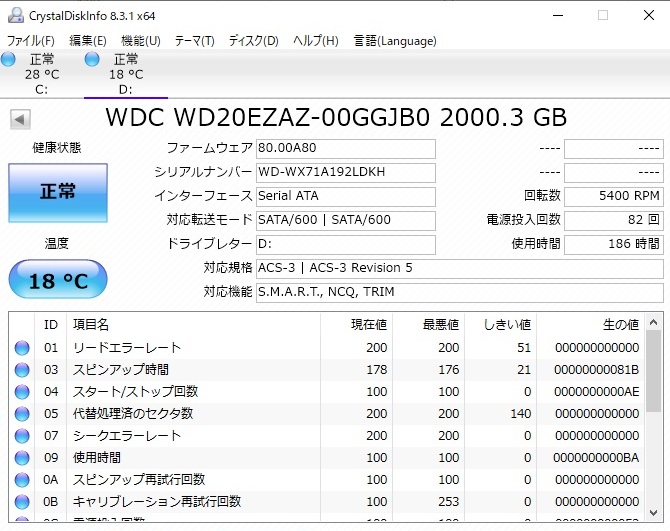Click the blue 正常 health status button
Image resolution: width=670 pixels, height=531 pixels.
(x=58, y=193)
